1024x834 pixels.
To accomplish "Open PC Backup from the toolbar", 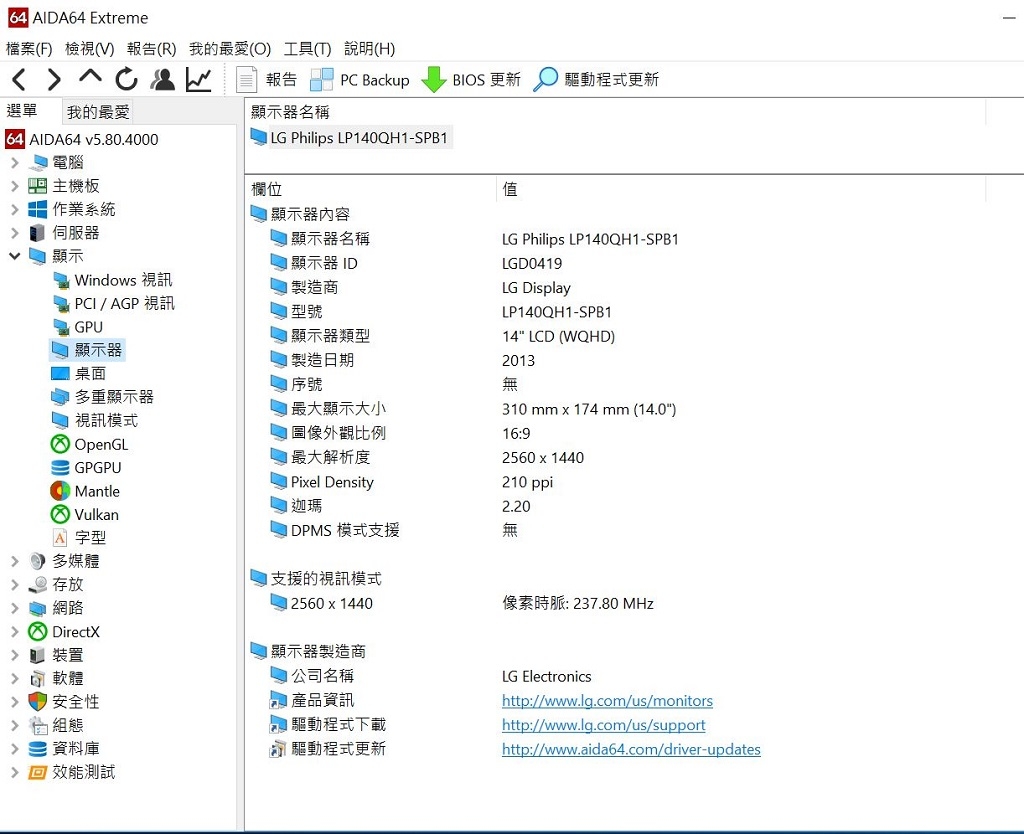I will [359, 80].
